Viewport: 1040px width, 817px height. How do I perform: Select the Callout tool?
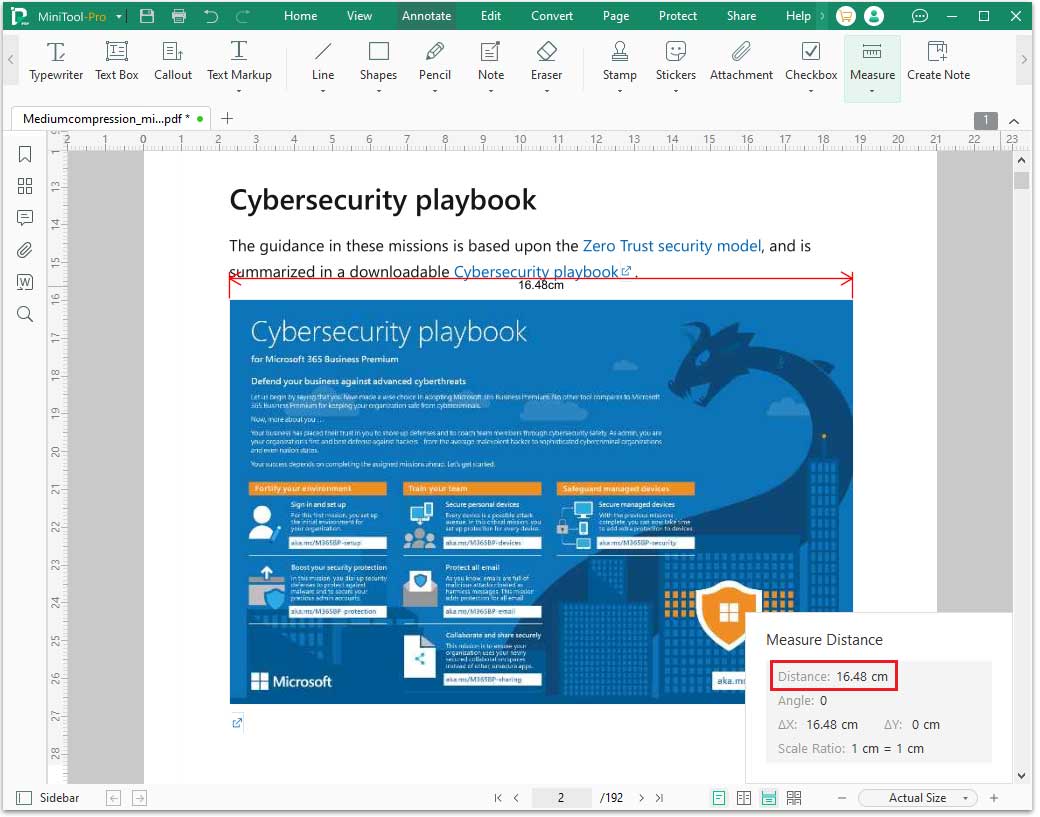click(173, 62)
